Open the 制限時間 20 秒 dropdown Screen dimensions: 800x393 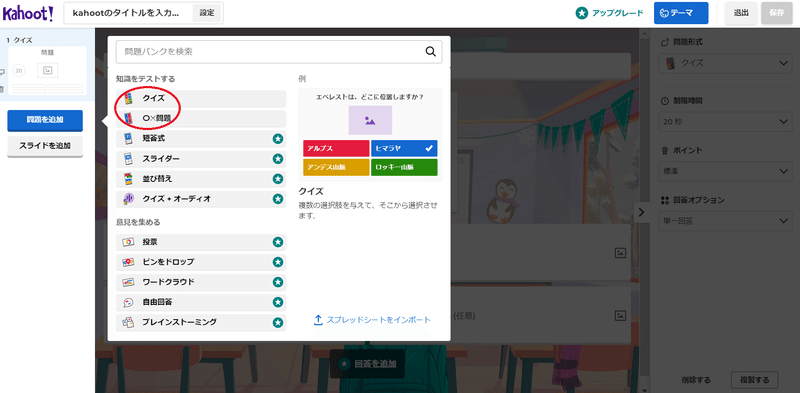click(x=725, y=121)
